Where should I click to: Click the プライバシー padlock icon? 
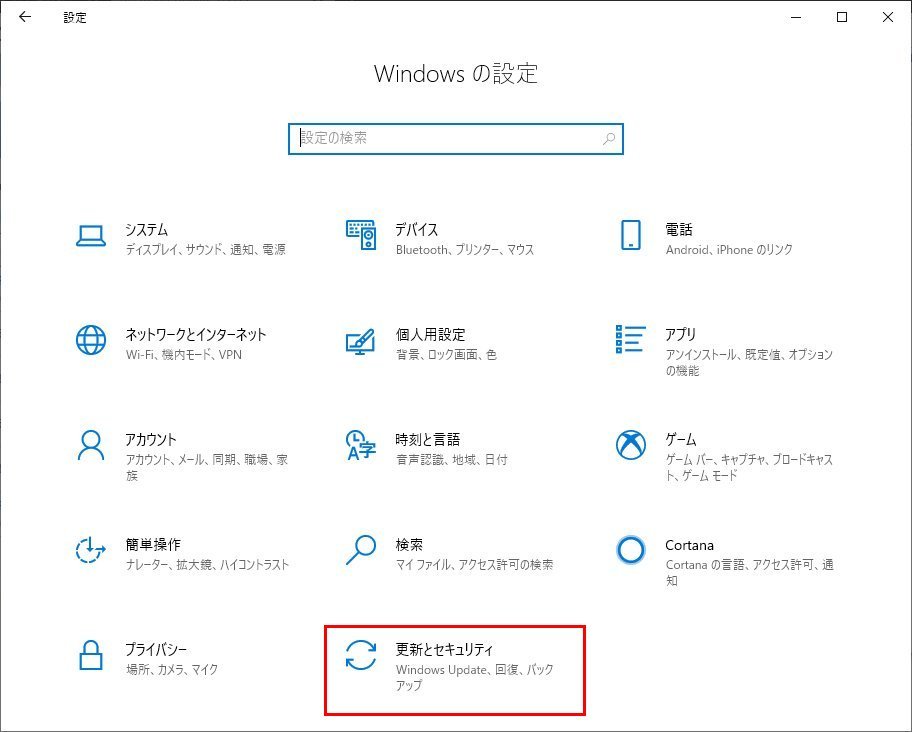point(91,655)
